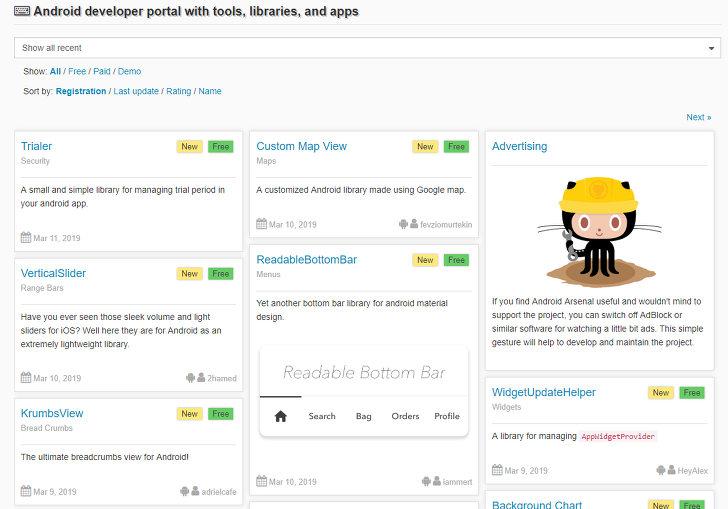Click Android icon next to HeyAlex
This screenshot has width=728, height=509.
point(661,470)
